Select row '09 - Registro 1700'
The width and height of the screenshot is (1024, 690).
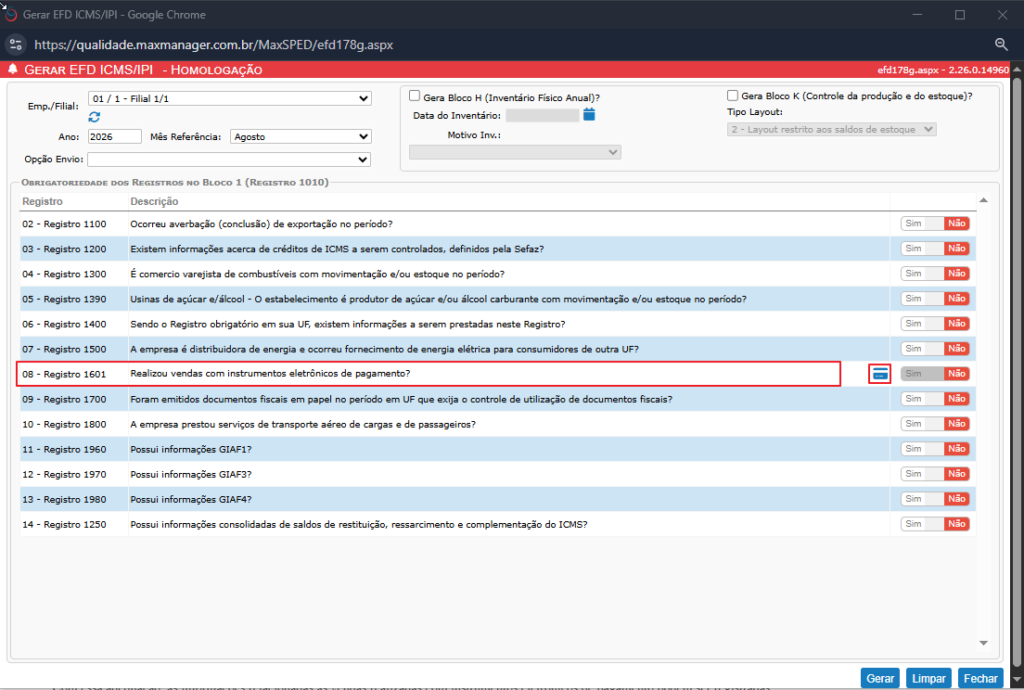point(498,399)
